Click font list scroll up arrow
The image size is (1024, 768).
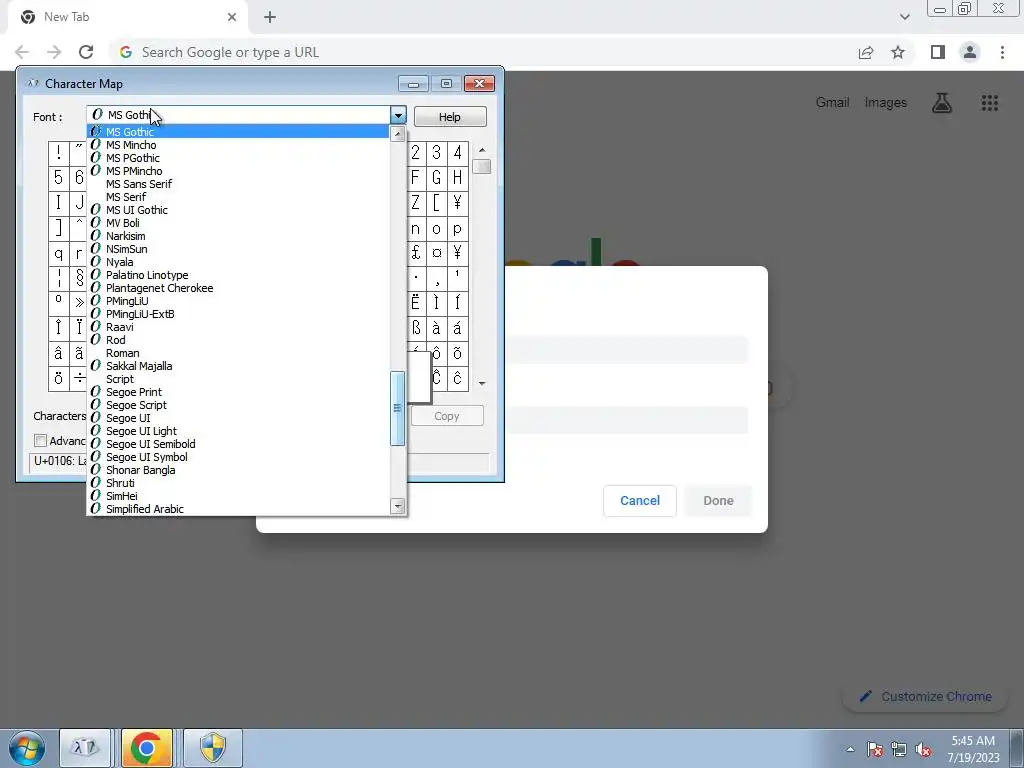[397, 134]
